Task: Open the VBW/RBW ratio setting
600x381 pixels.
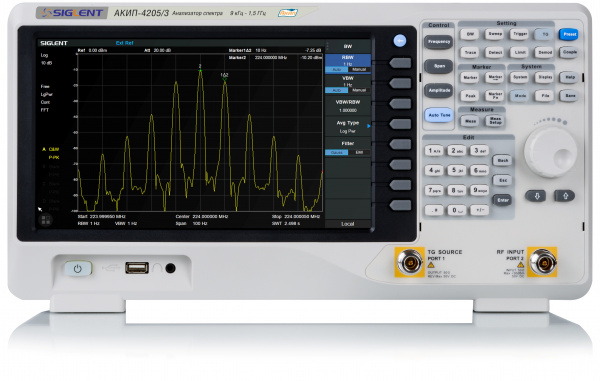Action: point(347,106)
